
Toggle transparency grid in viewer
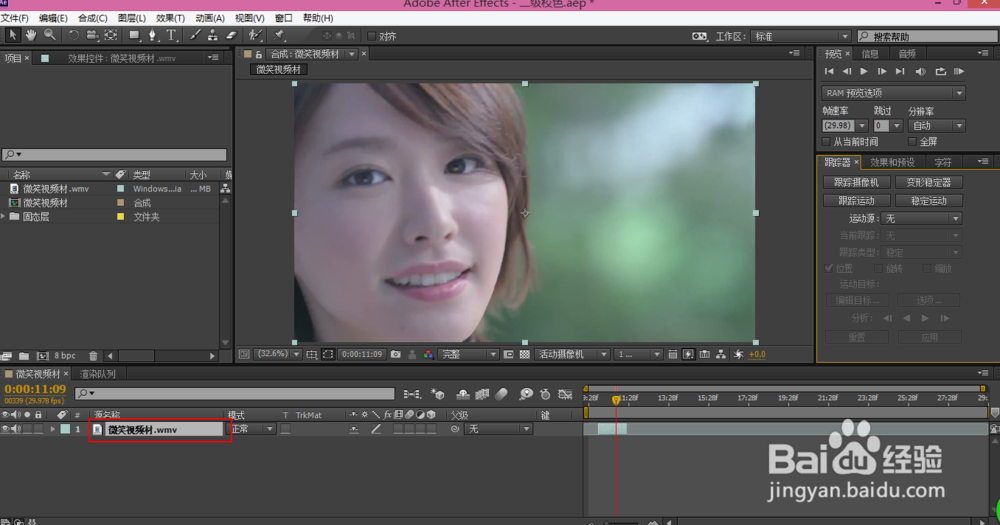point(524,354)
